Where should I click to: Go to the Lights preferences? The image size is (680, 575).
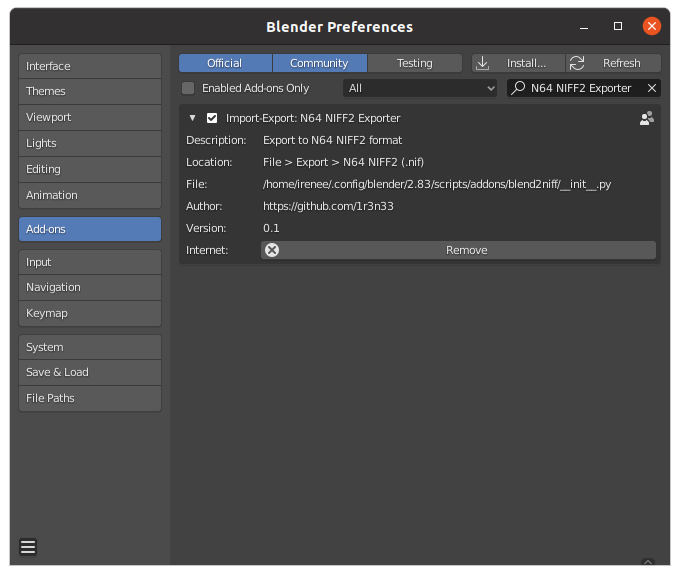coord(90,143)
